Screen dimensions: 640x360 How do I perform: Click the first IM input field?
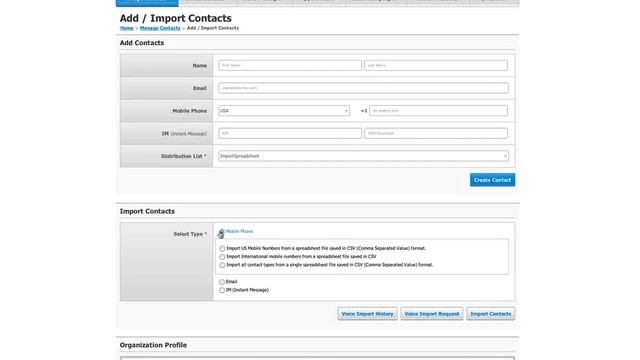(x=290, y=133)
